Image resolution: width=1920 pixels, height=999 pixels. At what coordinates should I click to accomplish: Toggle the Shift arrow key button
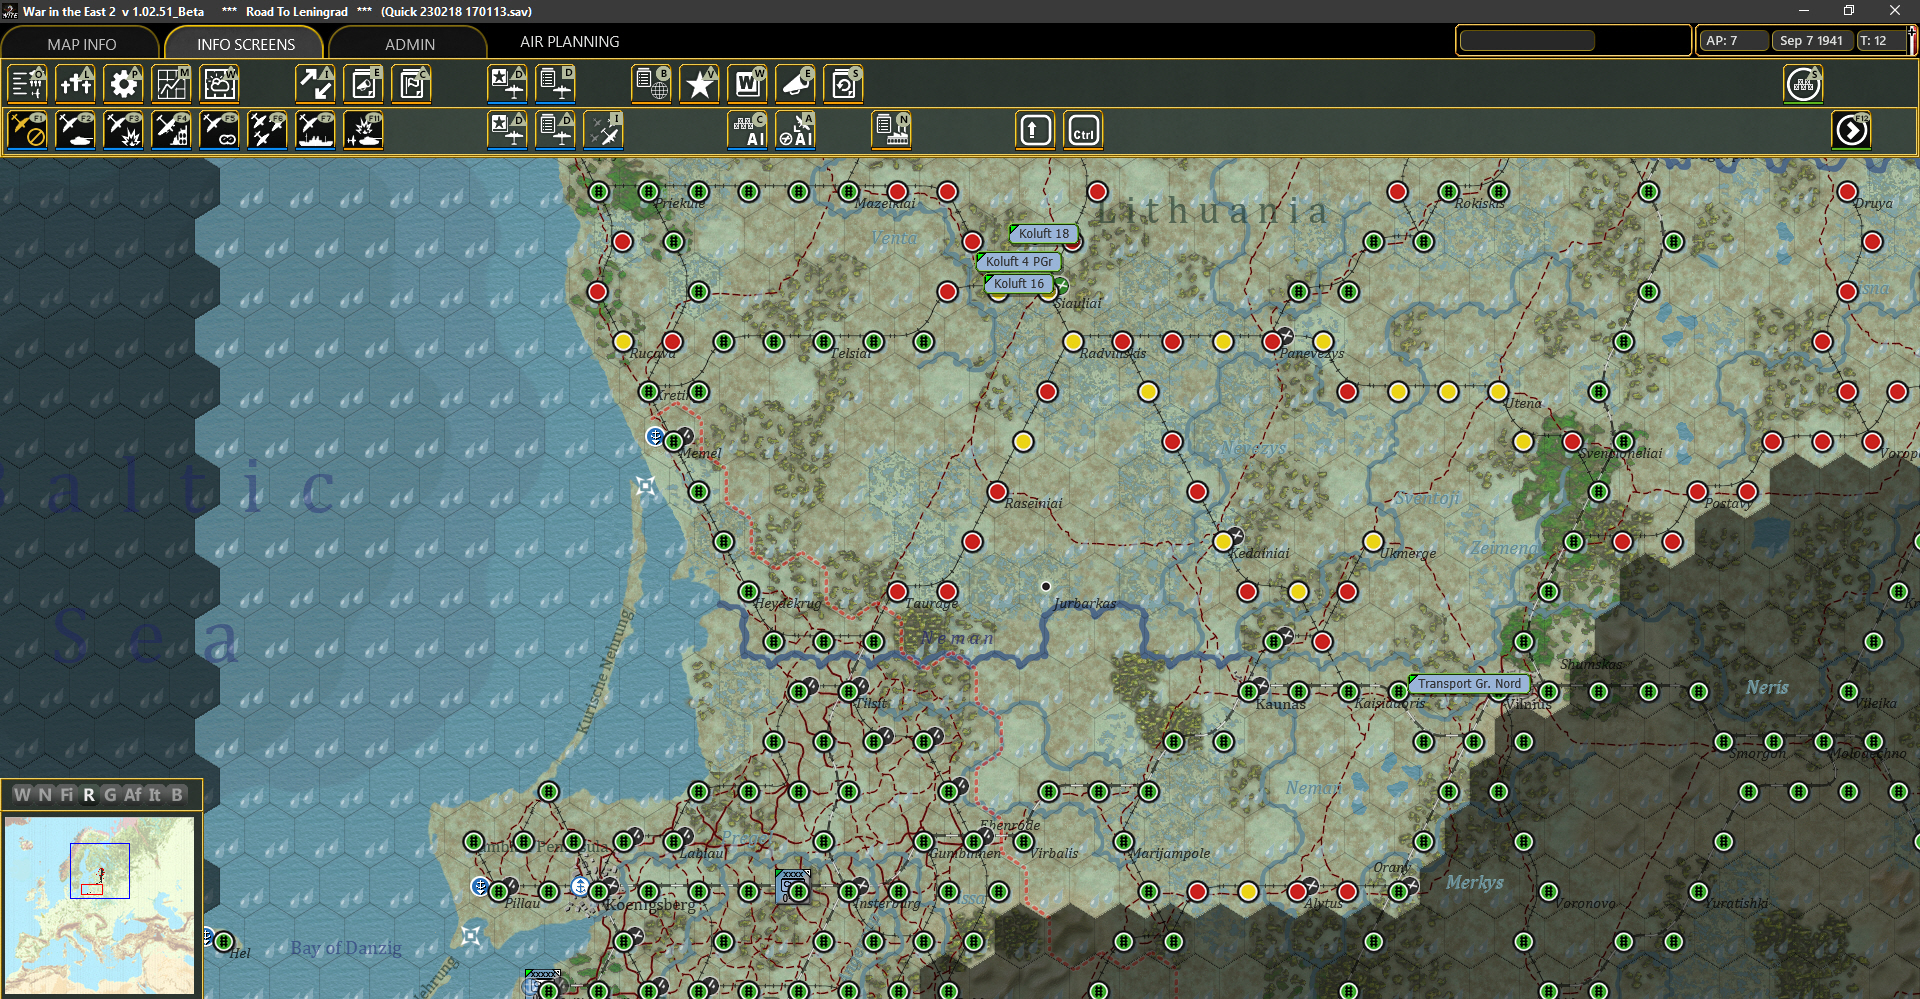tap(1036, 130)
